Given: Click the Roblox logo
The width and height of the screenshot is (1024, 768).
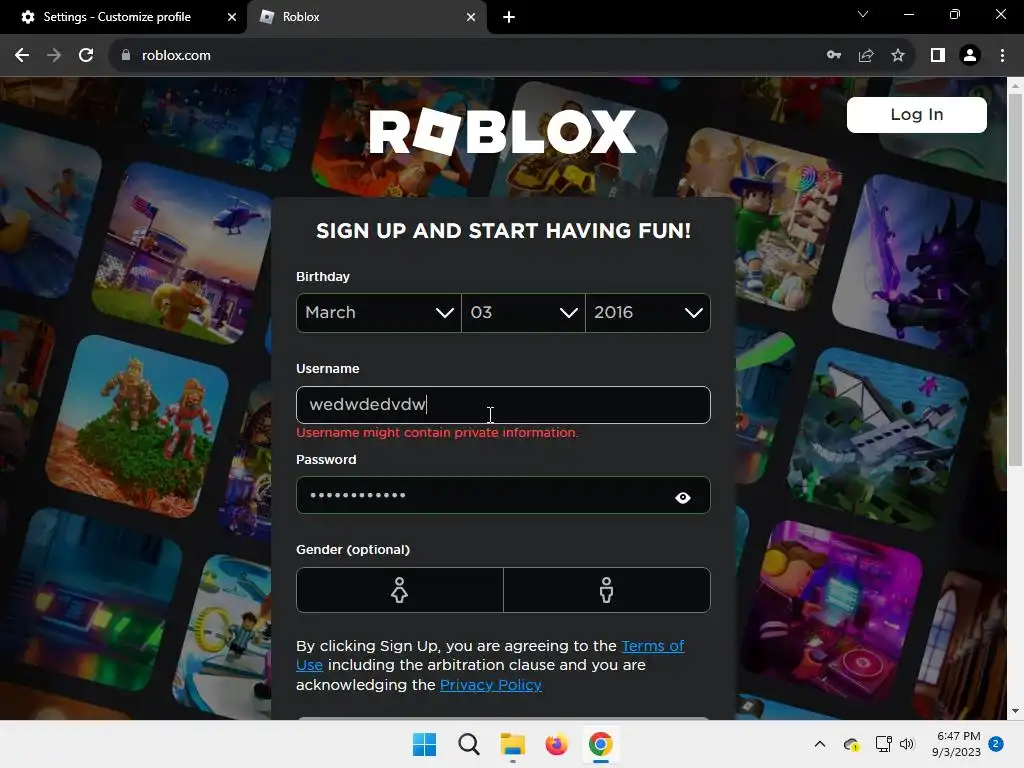Looking at the screenshot, I should point(502,132).
